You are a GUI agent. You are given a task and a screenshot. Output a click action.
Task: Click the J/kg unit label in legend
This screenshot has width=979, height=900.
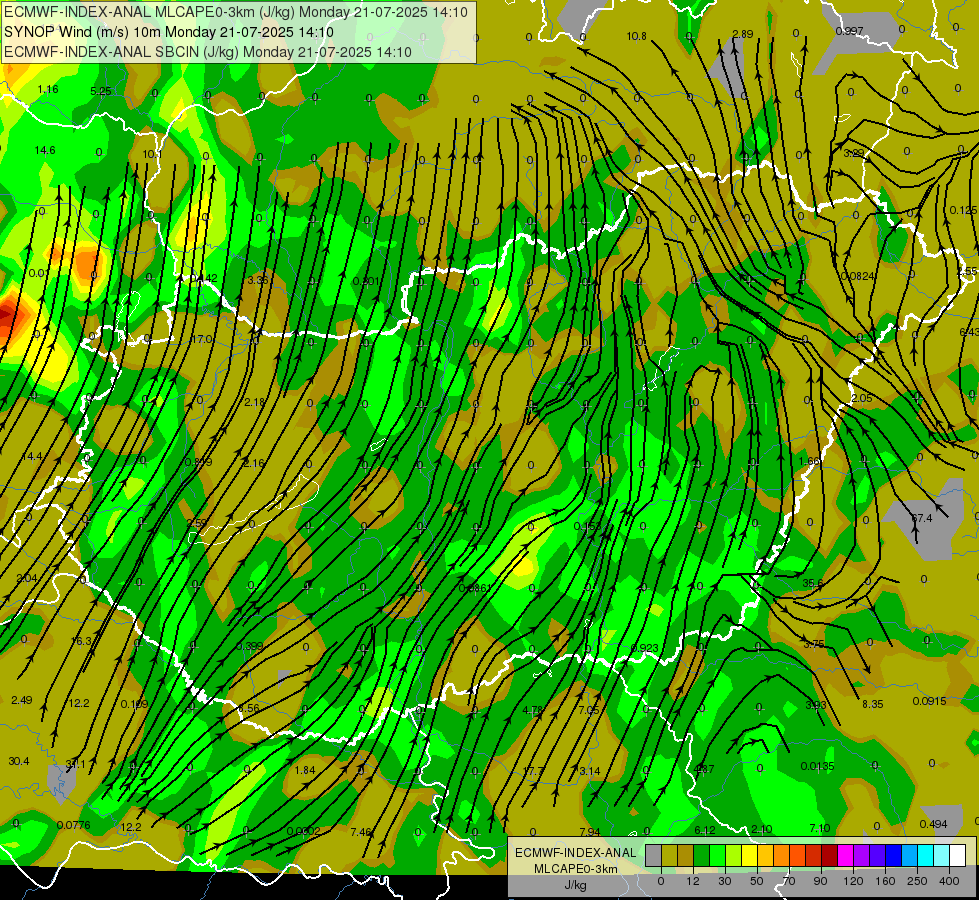coord(575,885)
